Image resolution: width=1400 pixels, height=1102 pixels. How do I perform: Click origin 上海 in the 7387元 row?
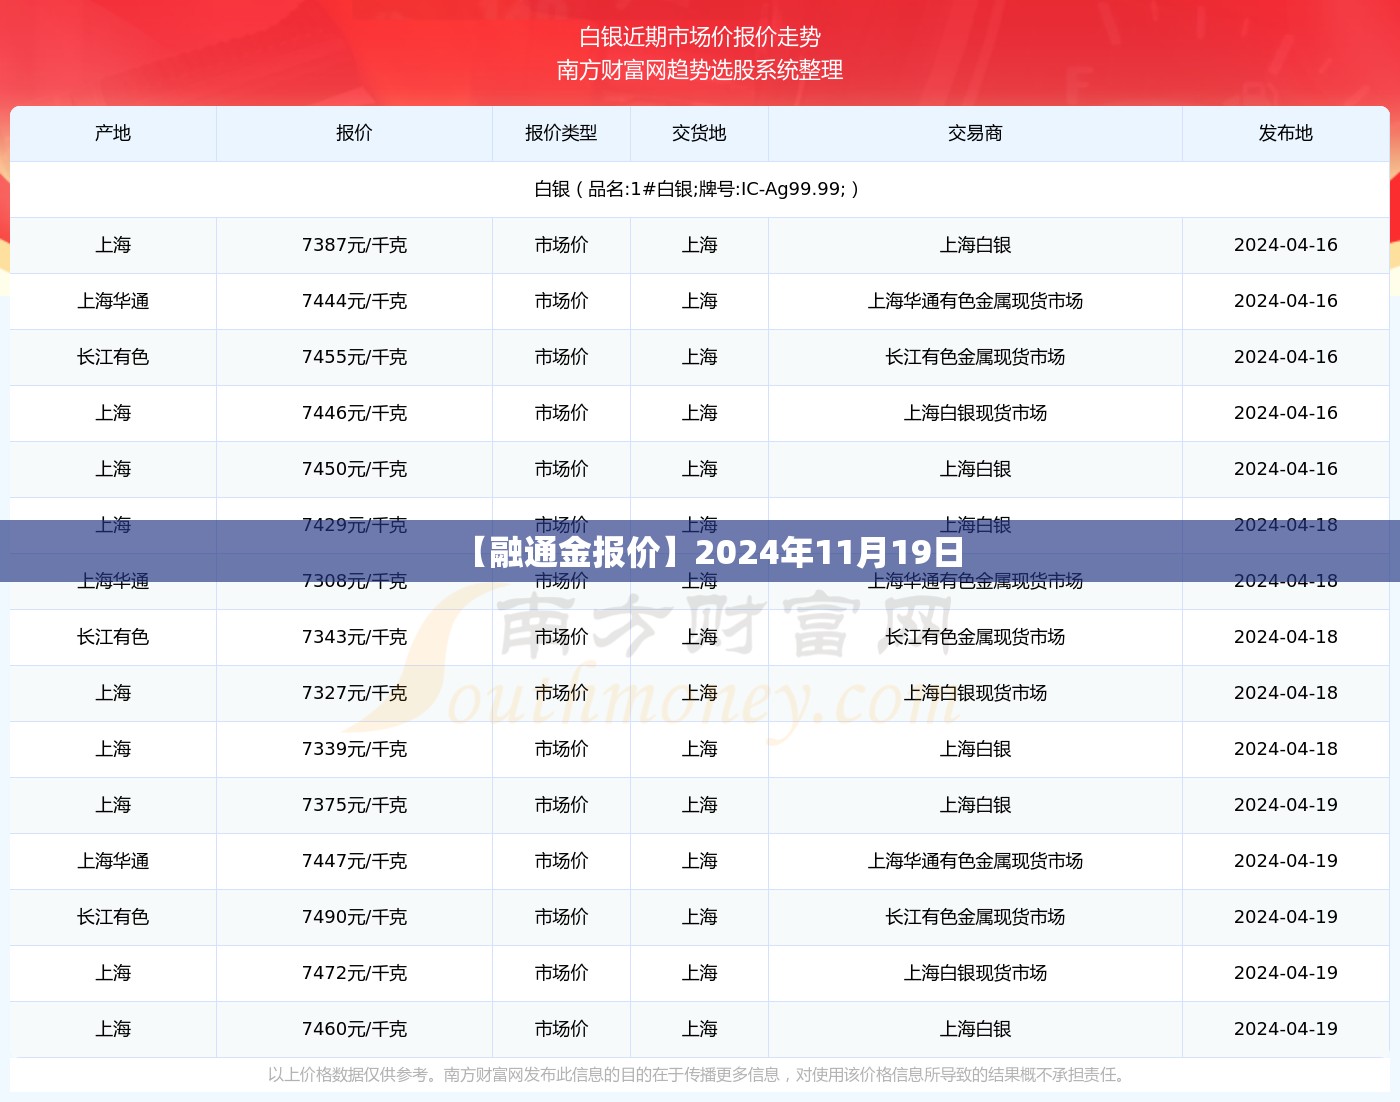(113, 245)
